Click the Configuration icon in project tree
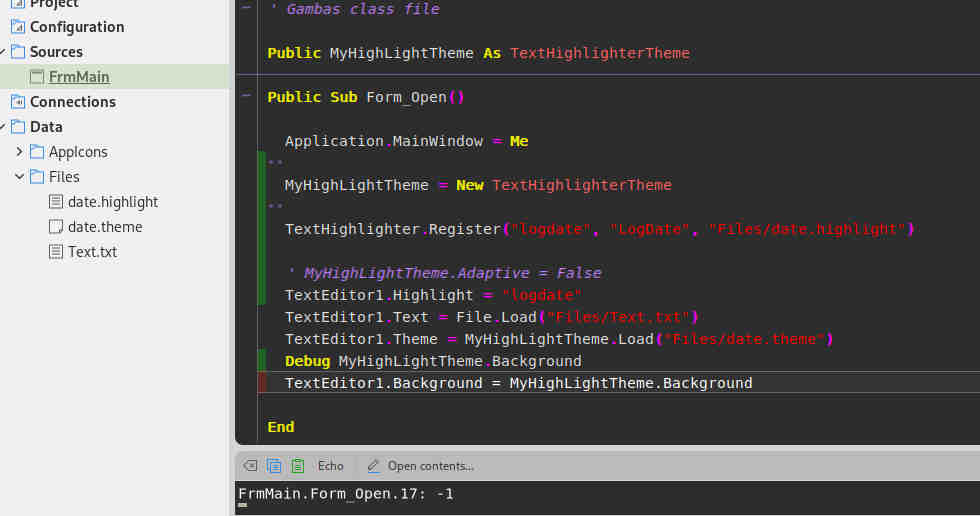980x516 pixels. point(18,27)
